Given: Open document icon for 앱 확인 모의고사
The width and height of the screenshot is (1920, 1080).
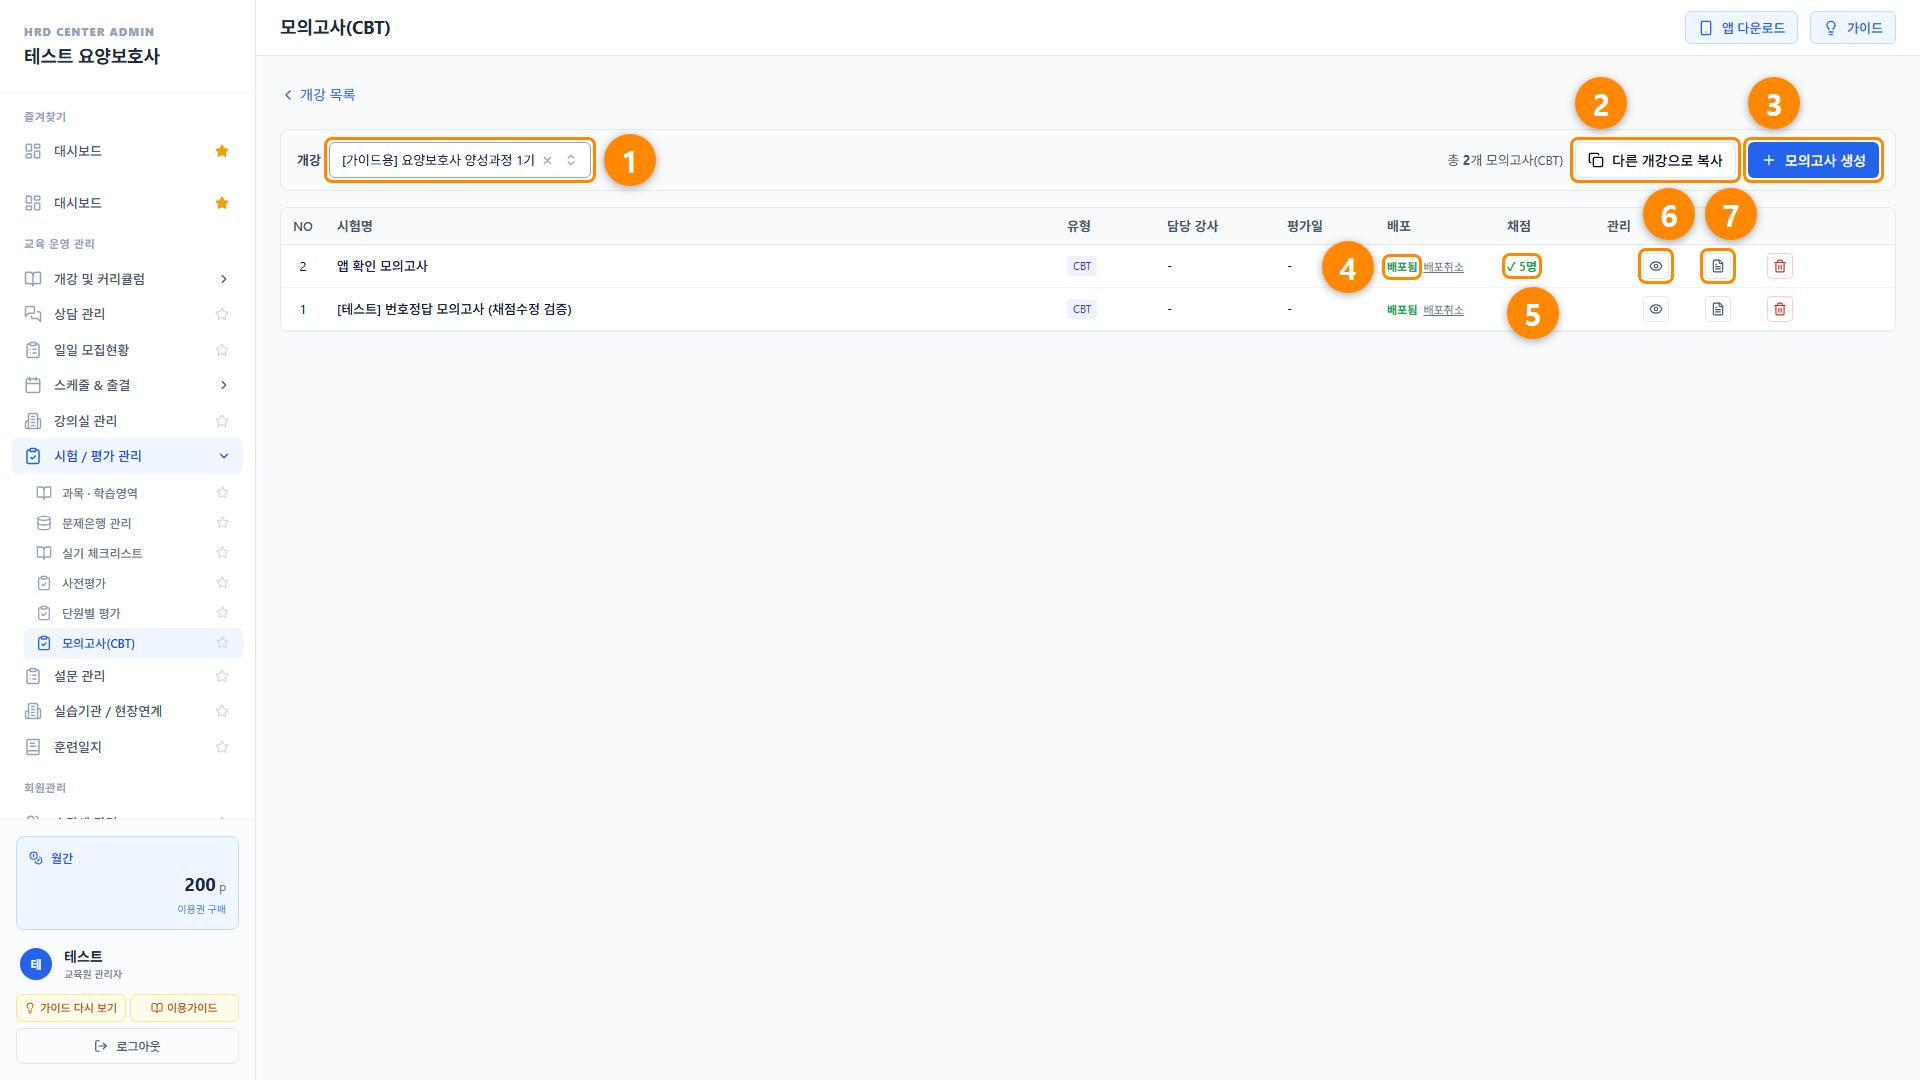Looking at the screenshot, I should 1718,266.
